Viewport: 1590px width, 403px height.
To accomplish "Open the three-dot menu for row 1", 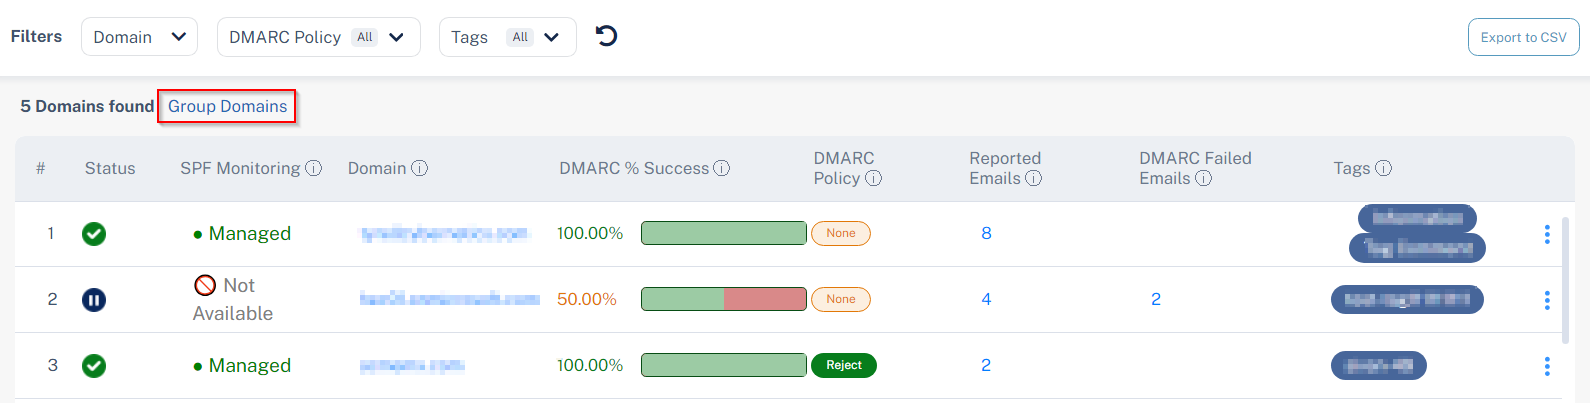I will coord(1547,234).
